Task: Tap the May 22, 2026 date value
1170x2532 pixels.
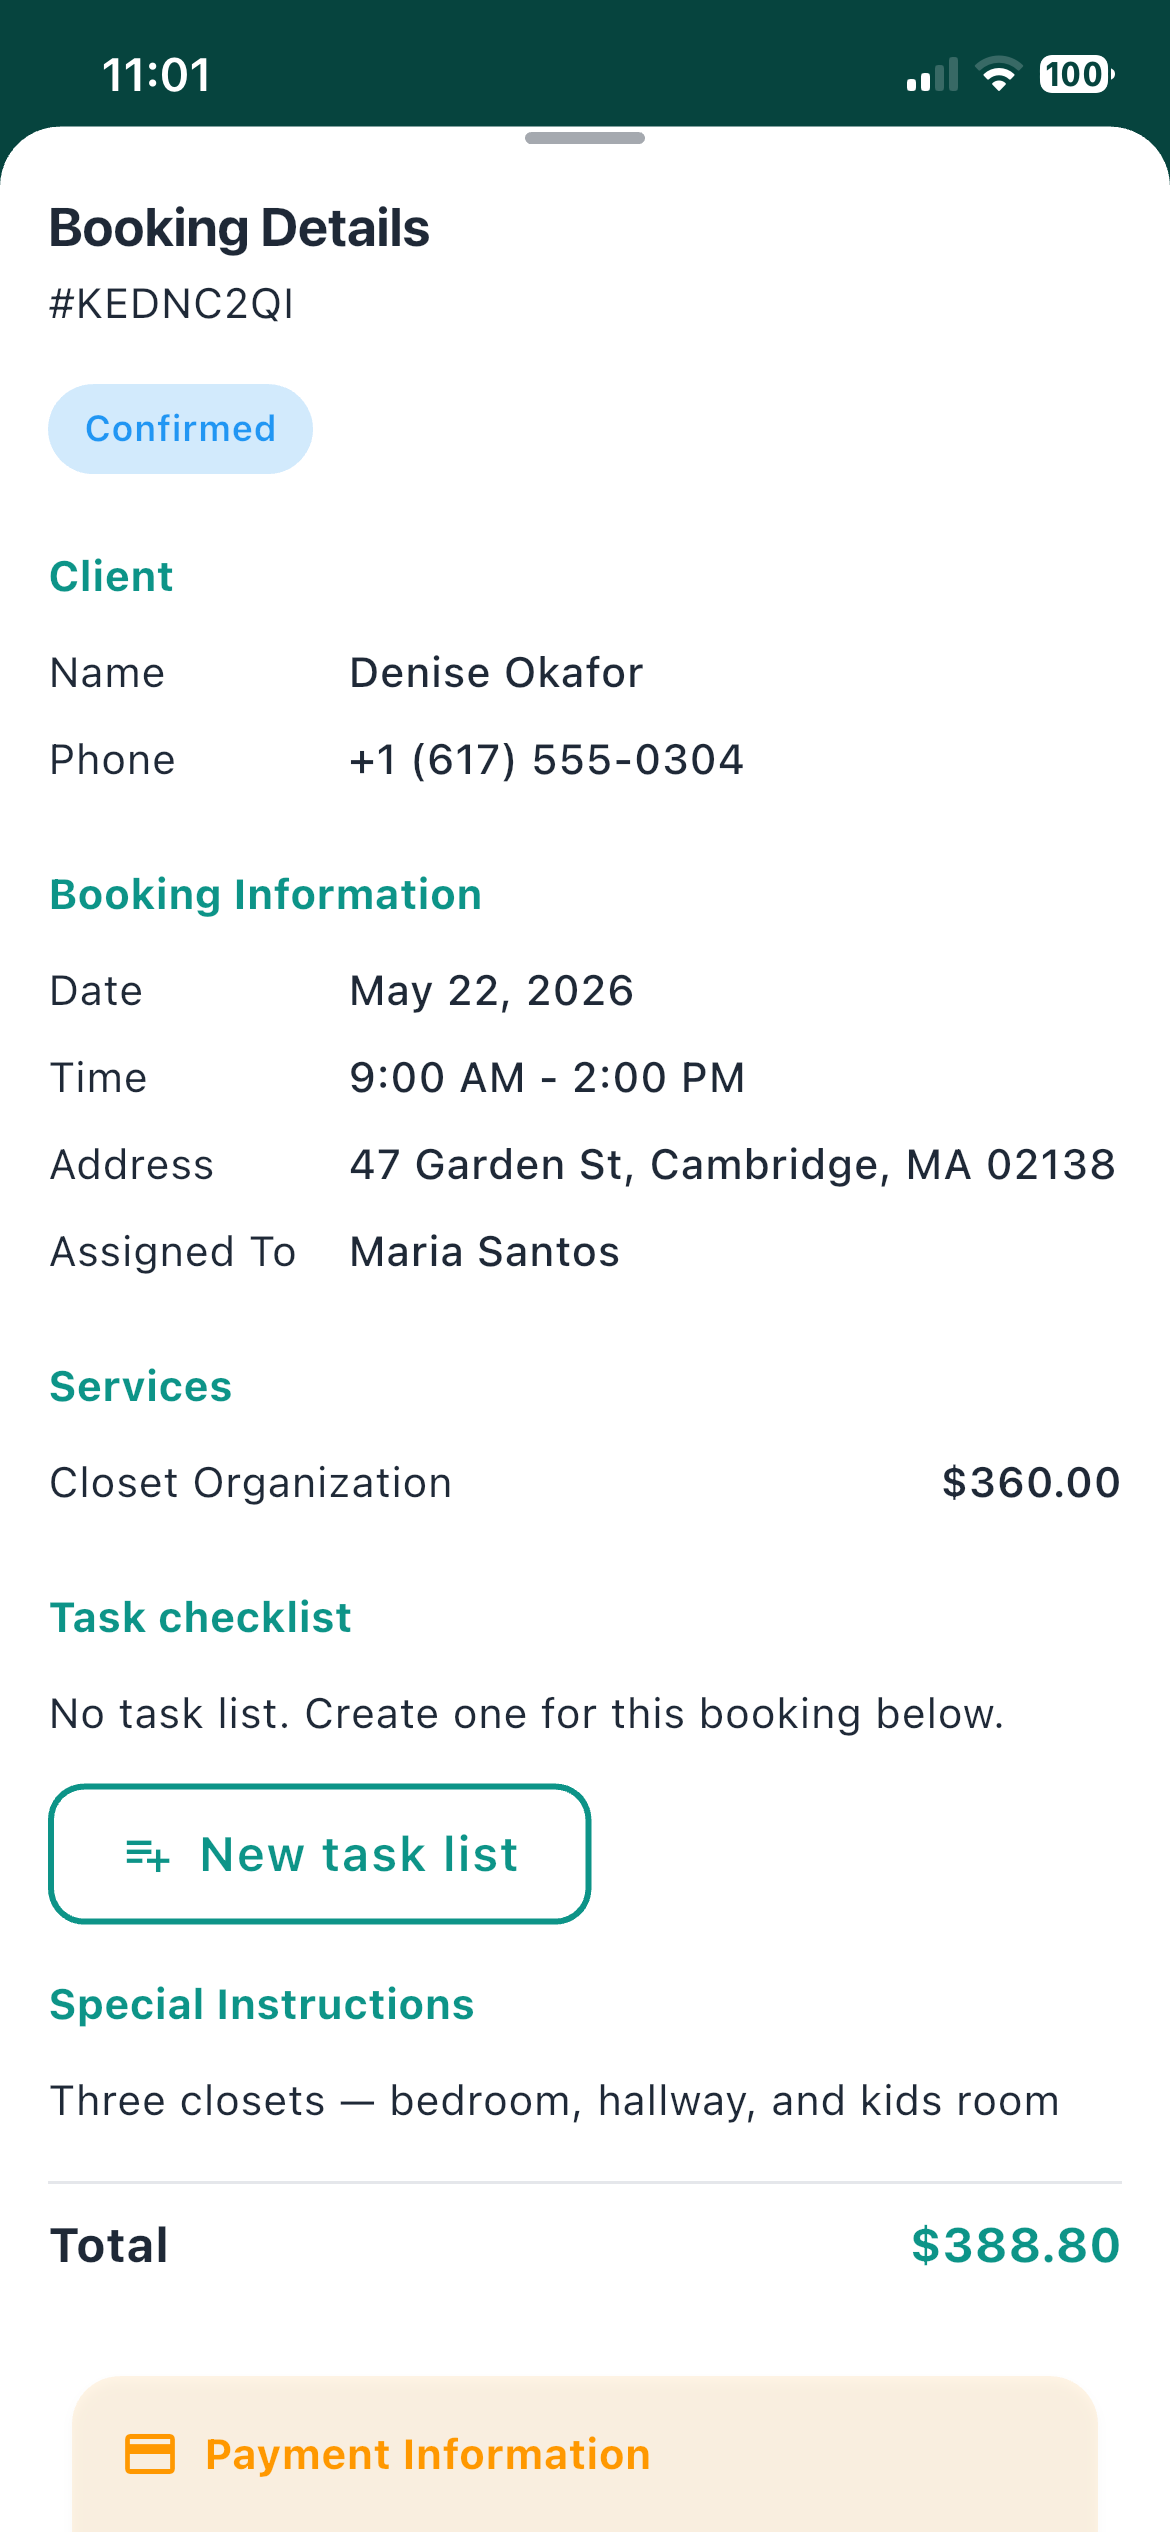Action: pyautogui.click(x=491, y=991)
